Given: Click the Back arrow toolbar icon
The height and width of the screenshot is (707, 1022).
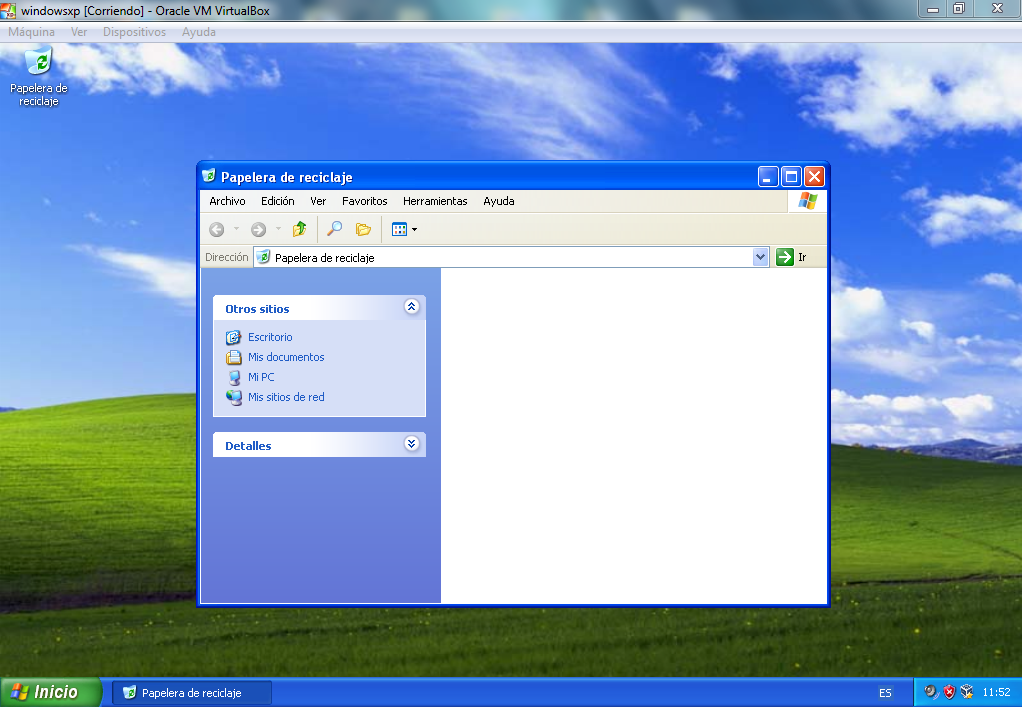Looking at the screenshot, I should (x=216, y=229).
